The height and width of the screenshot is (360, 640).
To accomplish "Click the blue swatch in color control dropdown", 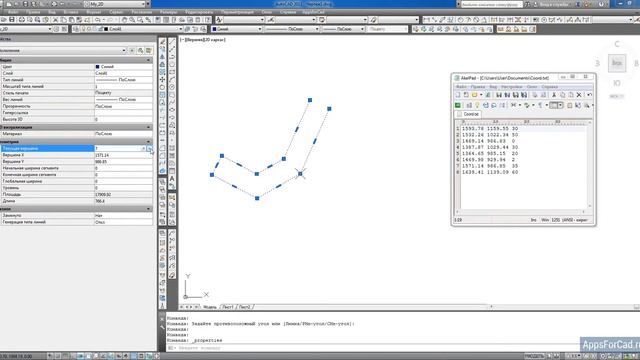I will click(214, 29).
